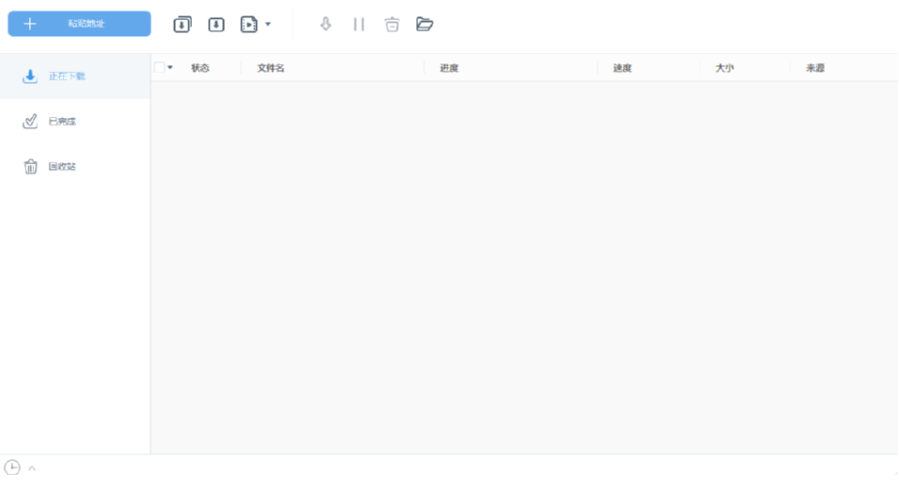Image resolution: width=899 pixels, height=486 pixels.
Task: Tick the select-all checkbox in list header
Action: tap(159, 68)
